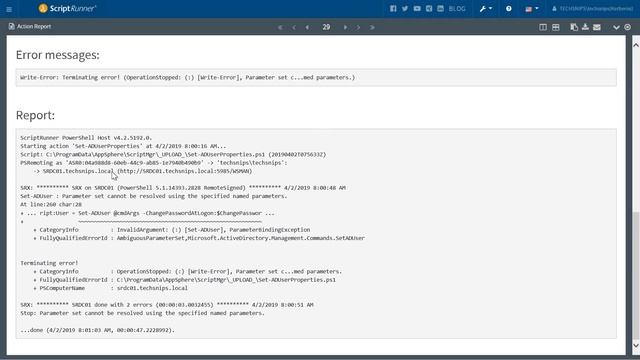The image size is (640, 360).
Task: Click the scrollbar down arrow
Action: pos(636,346)
